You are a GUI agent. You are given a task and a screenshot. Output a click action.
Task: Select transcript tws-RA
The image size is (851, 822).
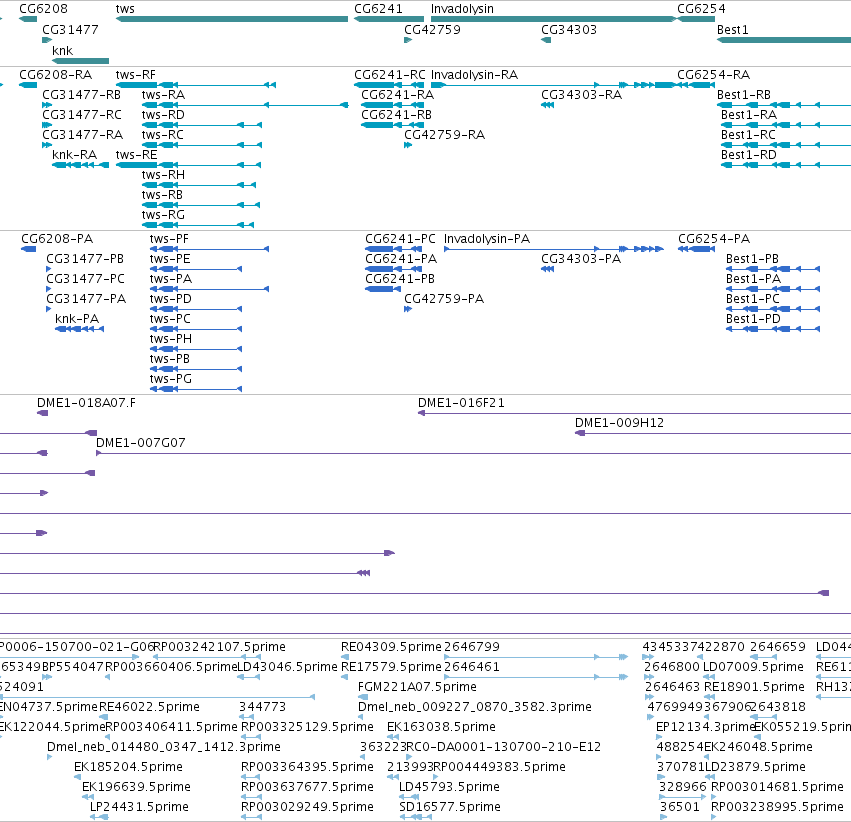tap(245, 105)
